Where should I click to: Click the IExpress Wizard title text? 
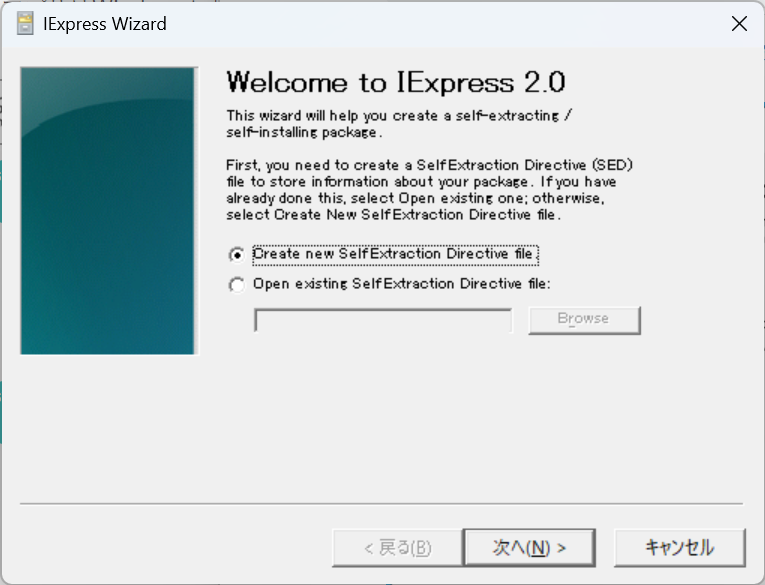tap(104, 24)
